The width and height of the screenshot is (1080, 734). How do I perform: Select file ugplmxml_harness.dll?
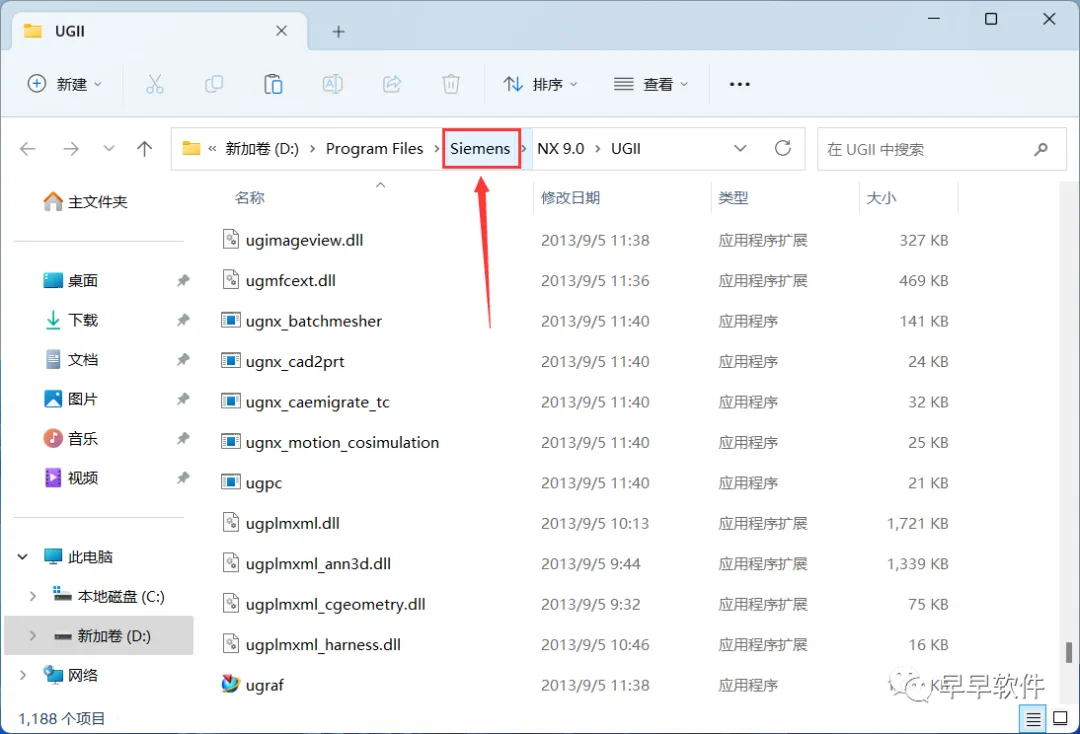pos(323,644)
